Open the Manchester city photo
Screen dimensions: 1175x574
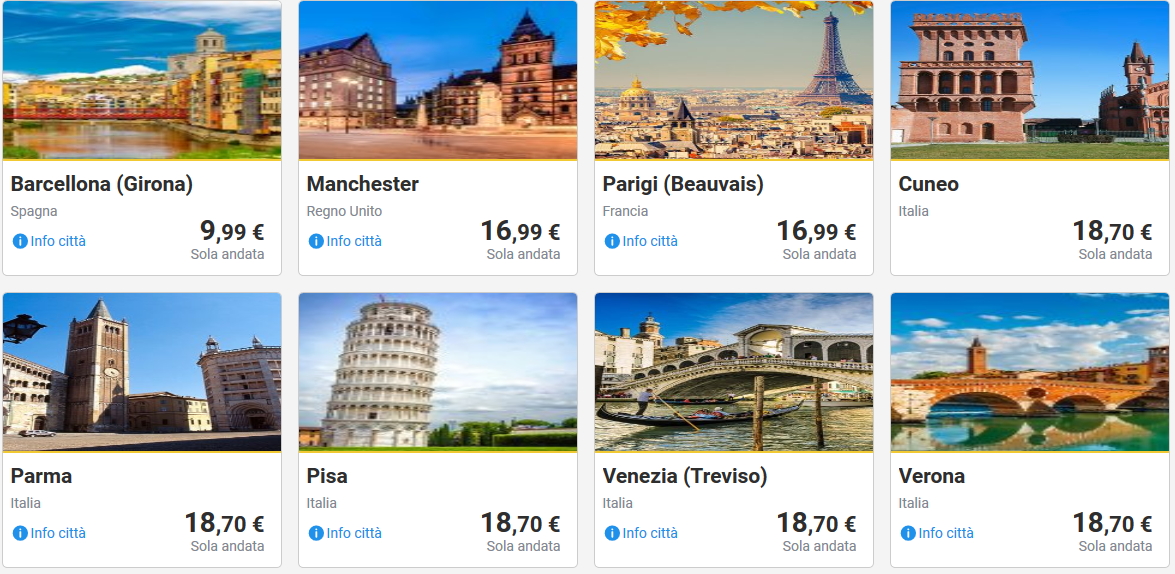(x=438, y=80)
